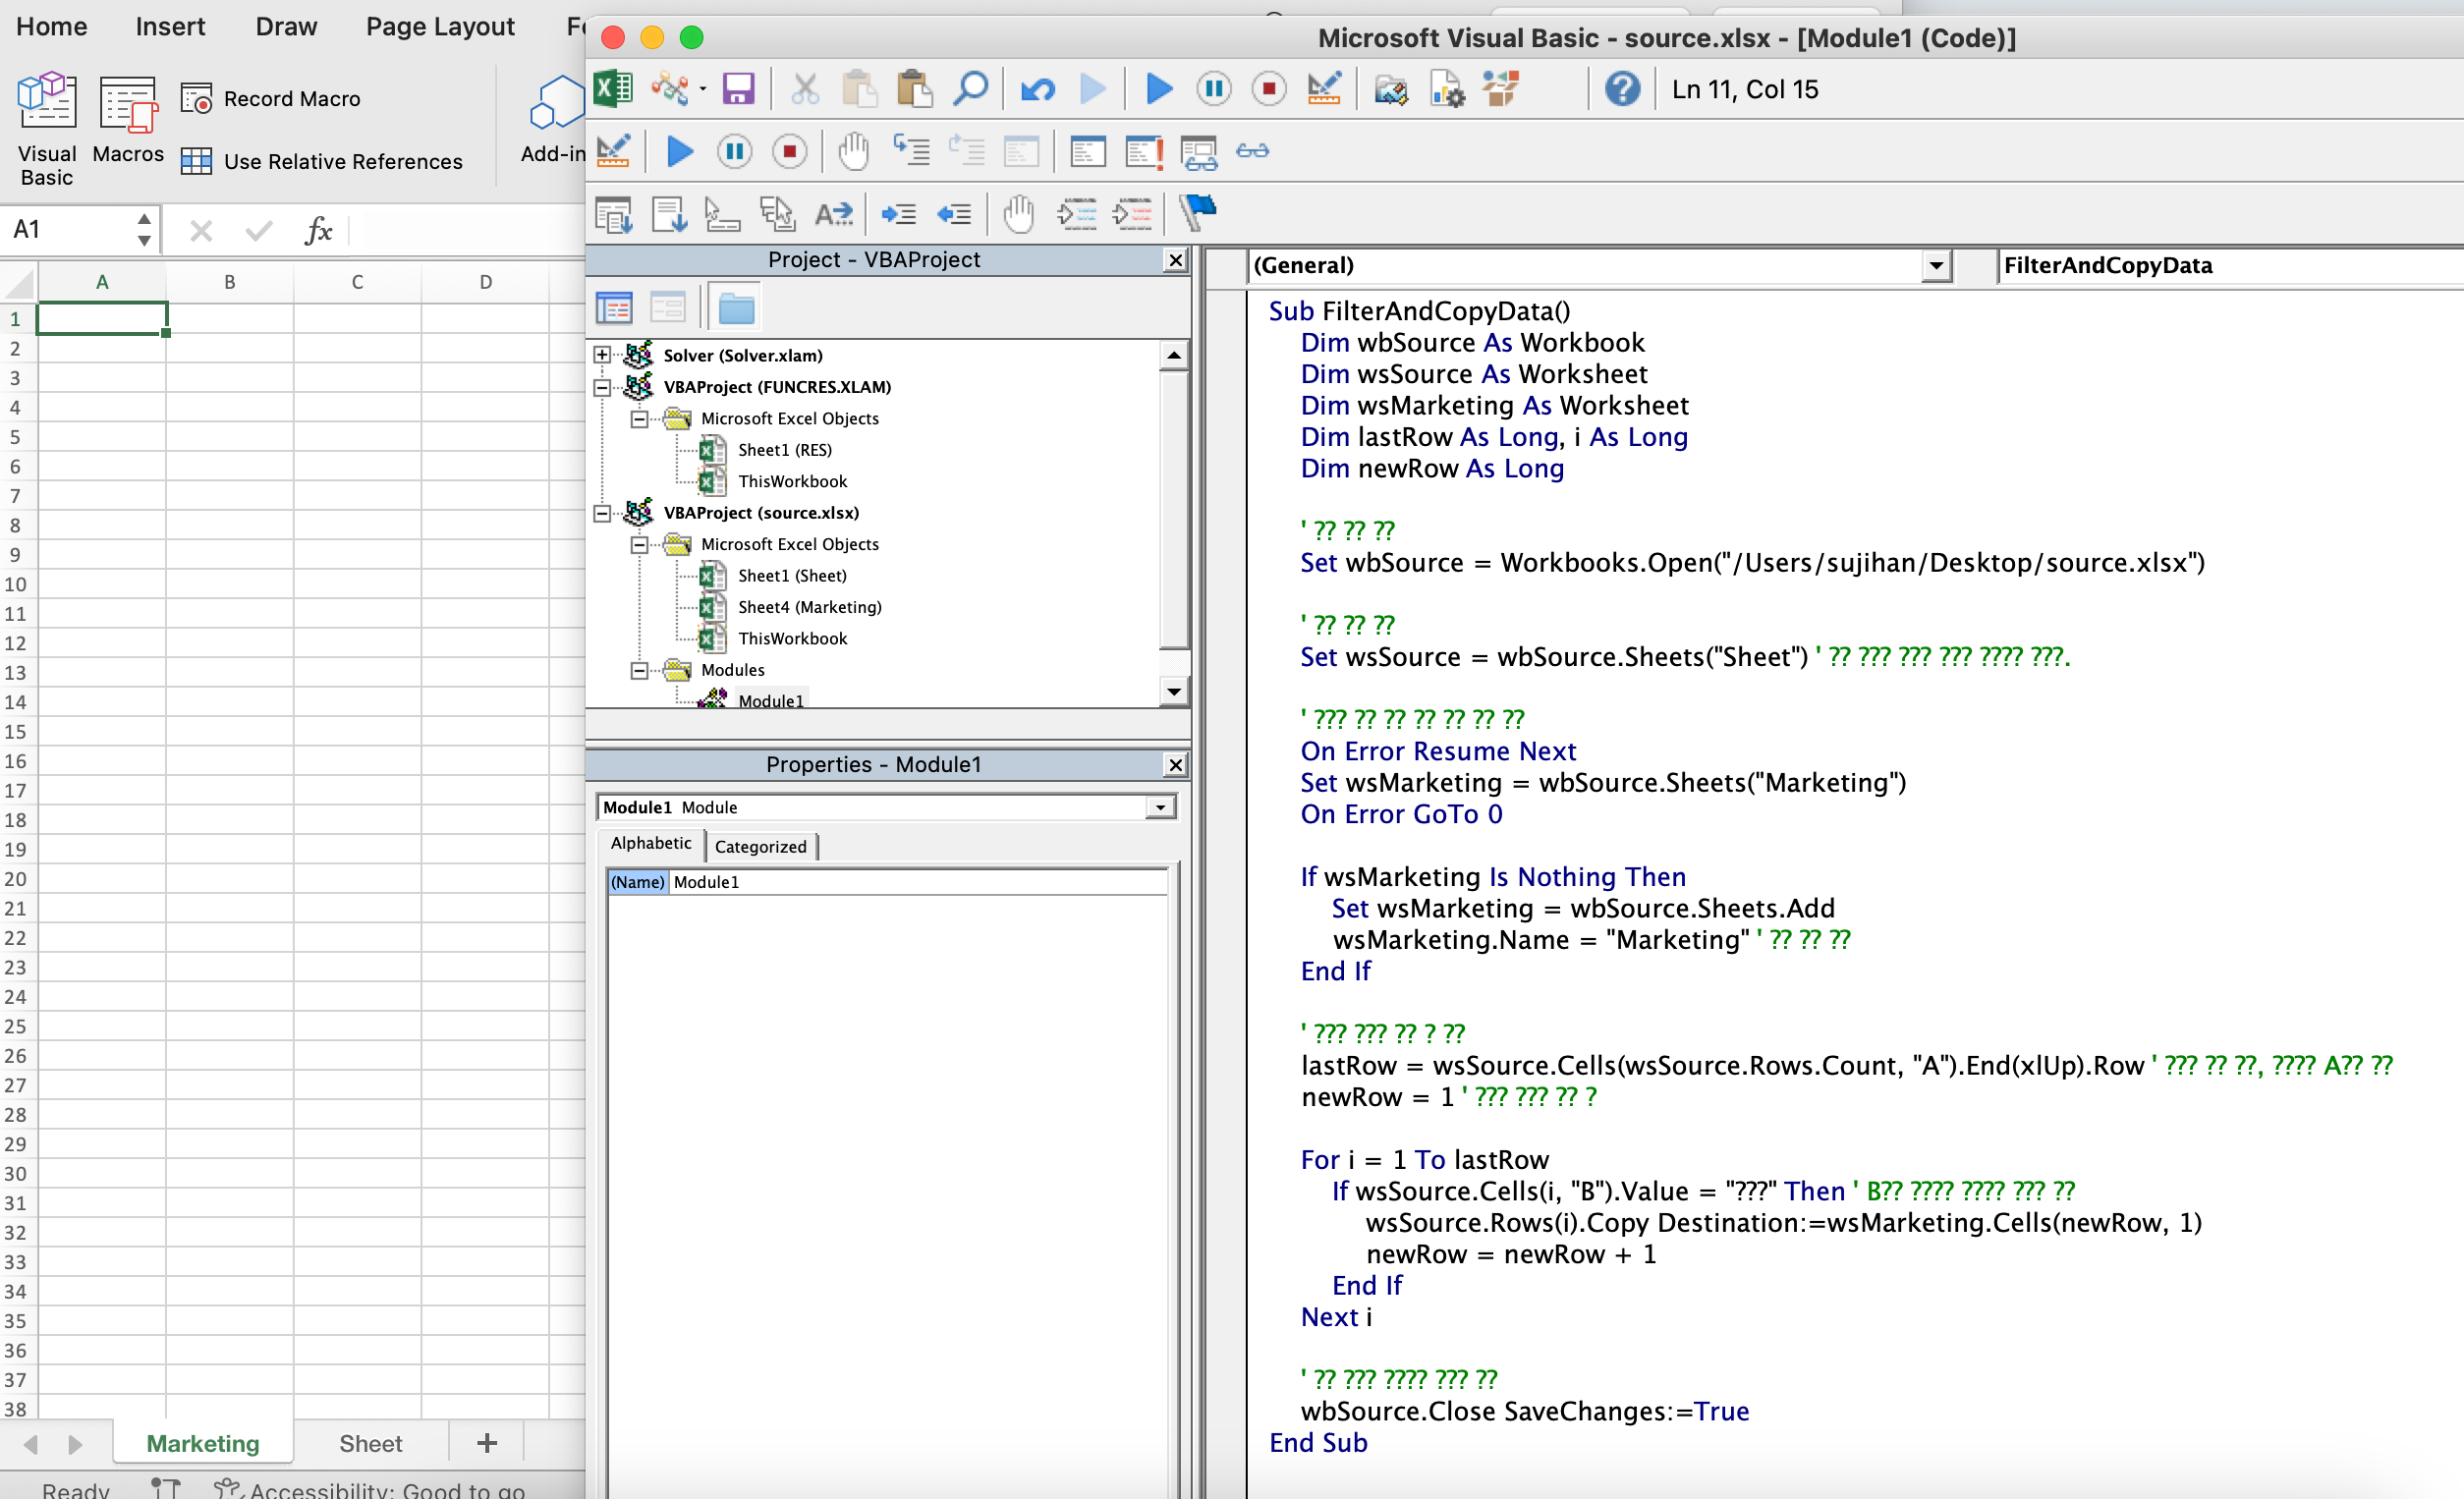This screenshot has width=2464, height=1499.
Task: Click the Step Over debug icon
Action: [x=966, y=151]
